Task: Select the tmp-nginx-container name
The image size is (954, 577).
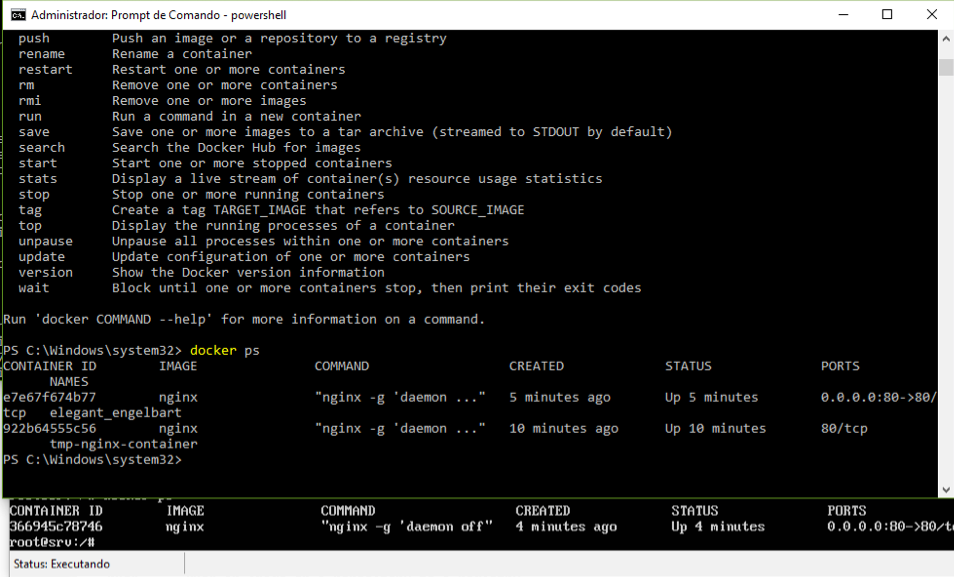Action: (x=123, y=443)
